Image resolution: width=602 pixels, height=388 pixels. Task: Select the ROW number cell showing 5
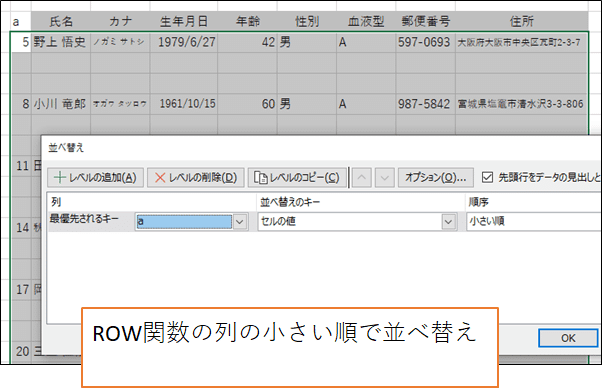click(x=21, y=42)
